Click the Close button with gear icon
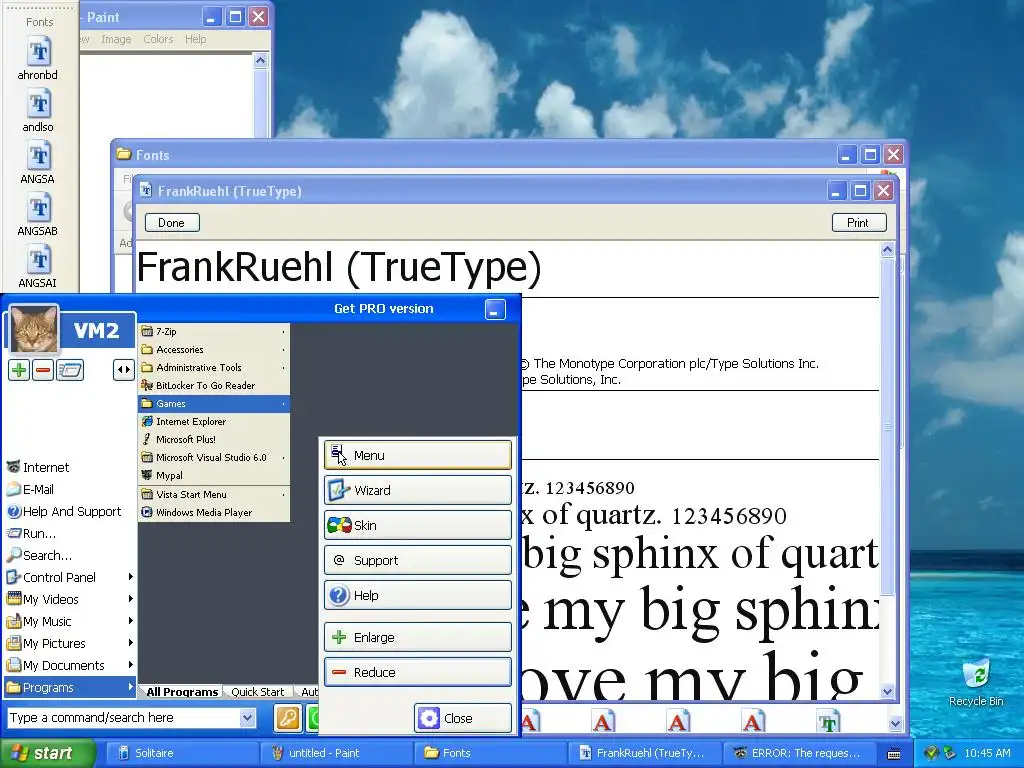 point(463,718)
